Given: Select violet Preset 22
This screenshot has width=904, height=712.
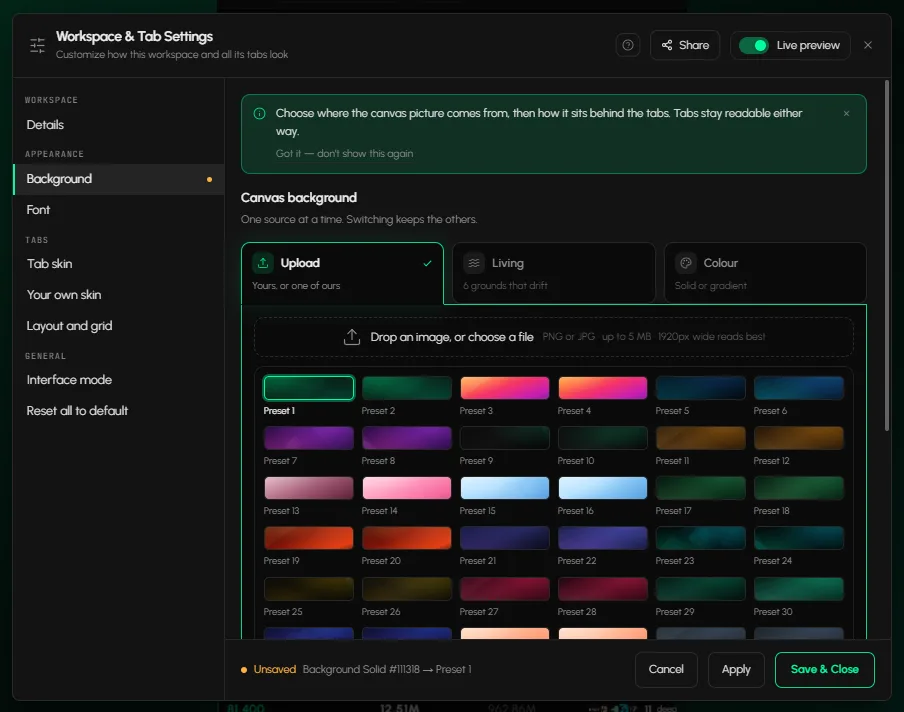Looking at the screenshot, I should (603, 538).
